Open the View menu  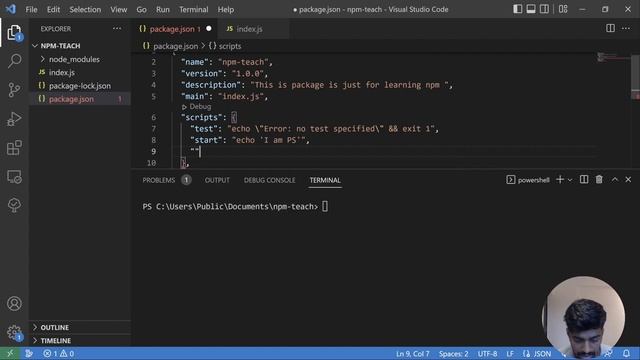(118, 9)
